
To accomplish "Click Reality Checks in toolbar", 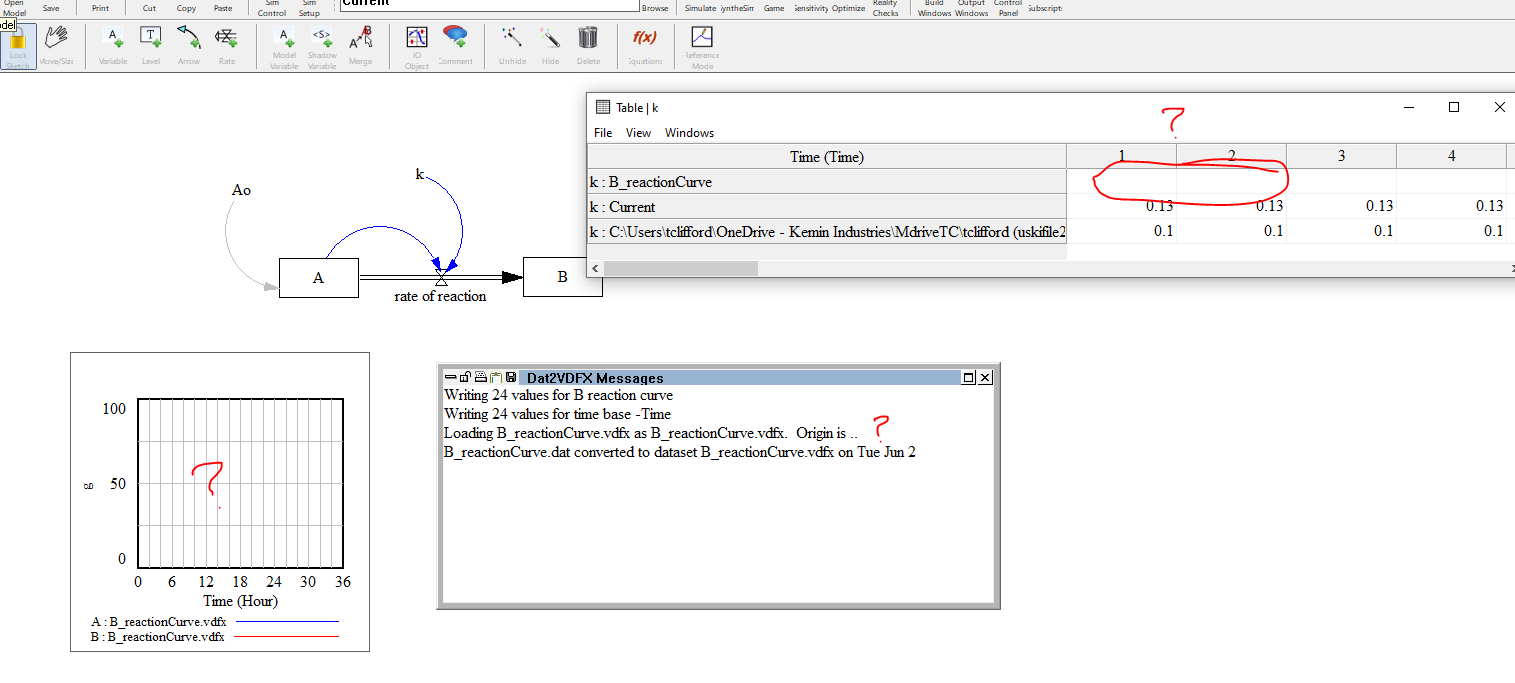I will click(885, 8).
